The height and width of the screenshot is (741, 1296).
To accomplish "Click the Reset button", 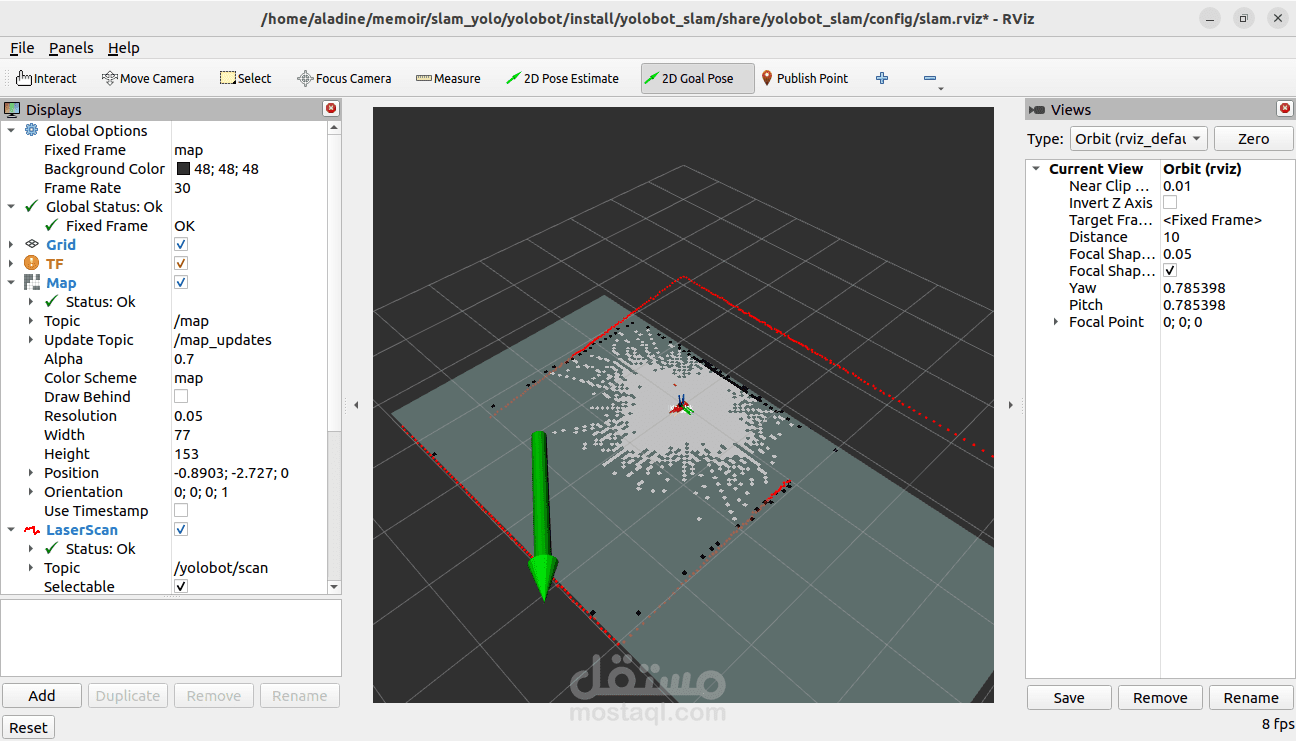I will (28, 727).
